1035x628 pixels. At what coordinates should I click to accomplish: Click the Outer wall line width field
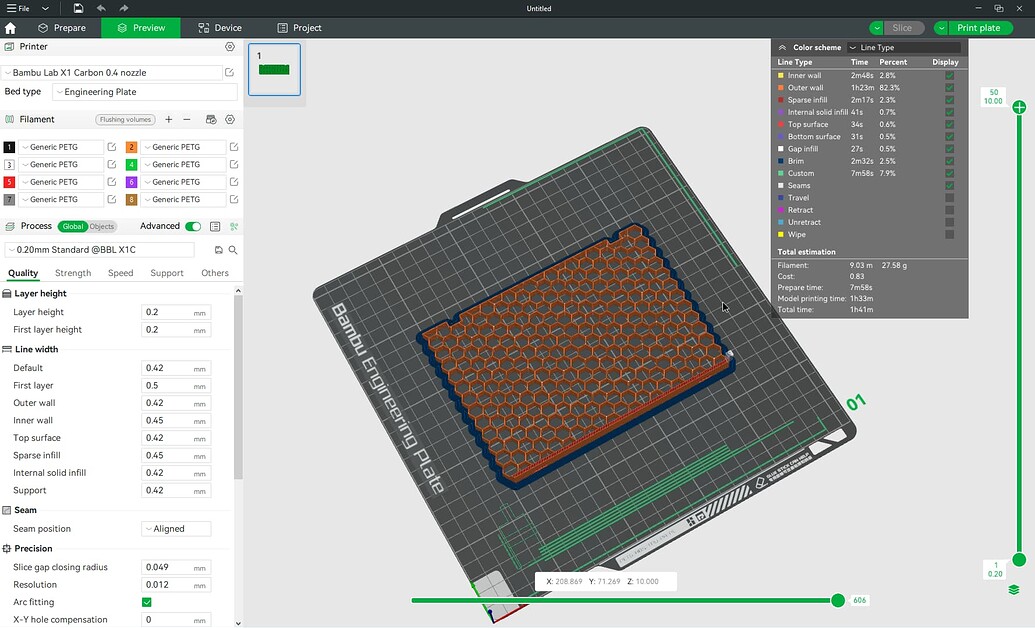click(176, 403)
